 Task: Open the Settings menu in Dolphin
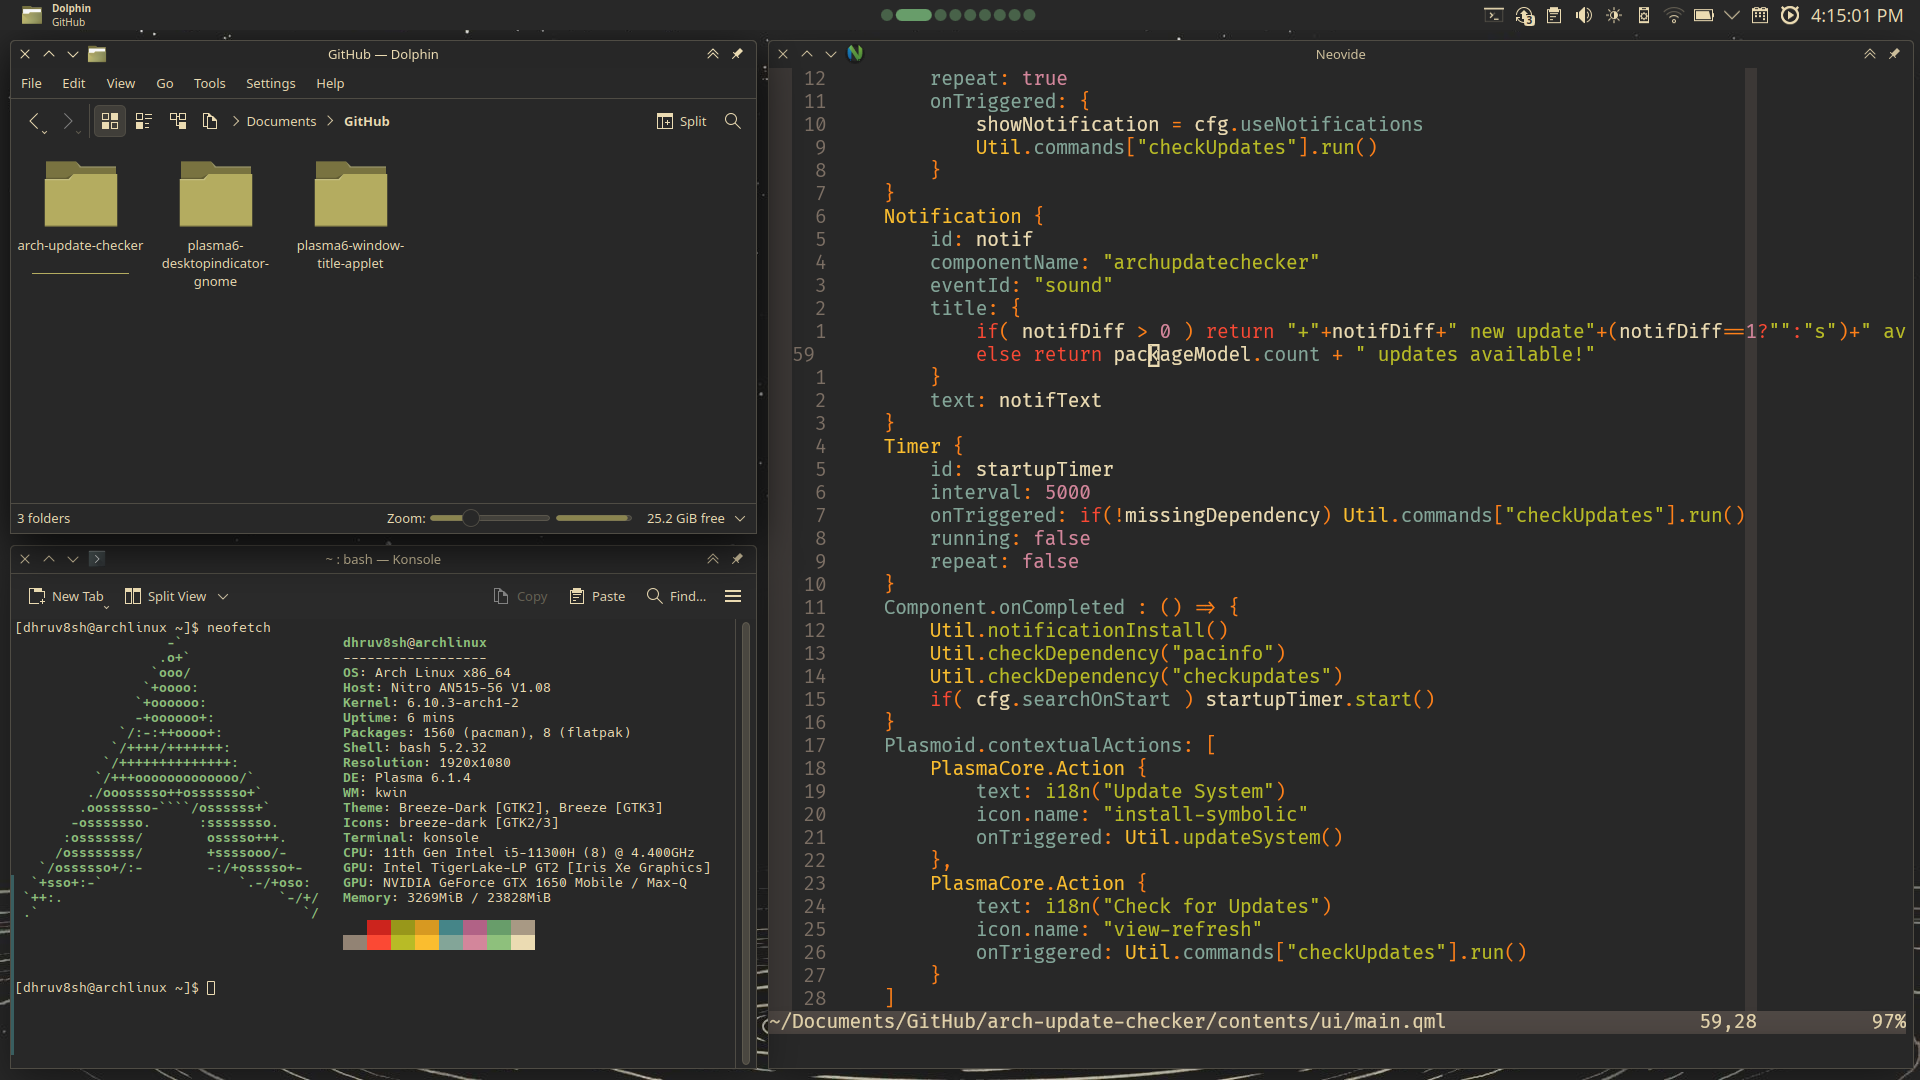(270, 83)
